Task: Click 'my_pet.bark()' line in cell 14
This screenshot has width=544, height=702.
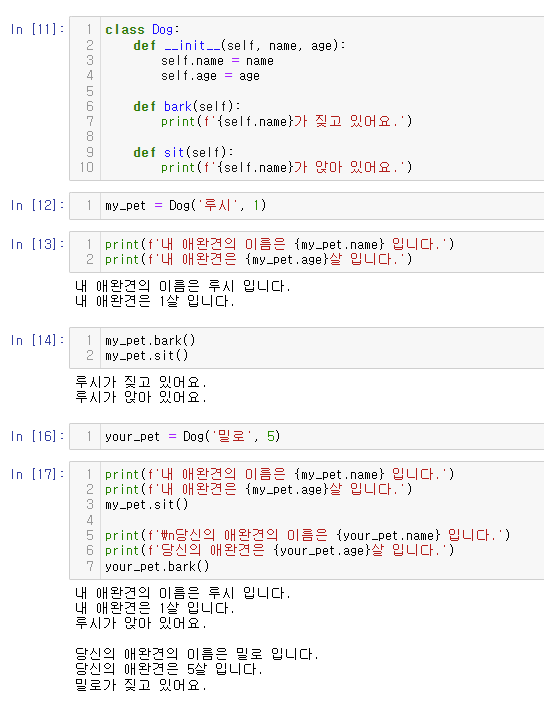Action: point(150,341)
